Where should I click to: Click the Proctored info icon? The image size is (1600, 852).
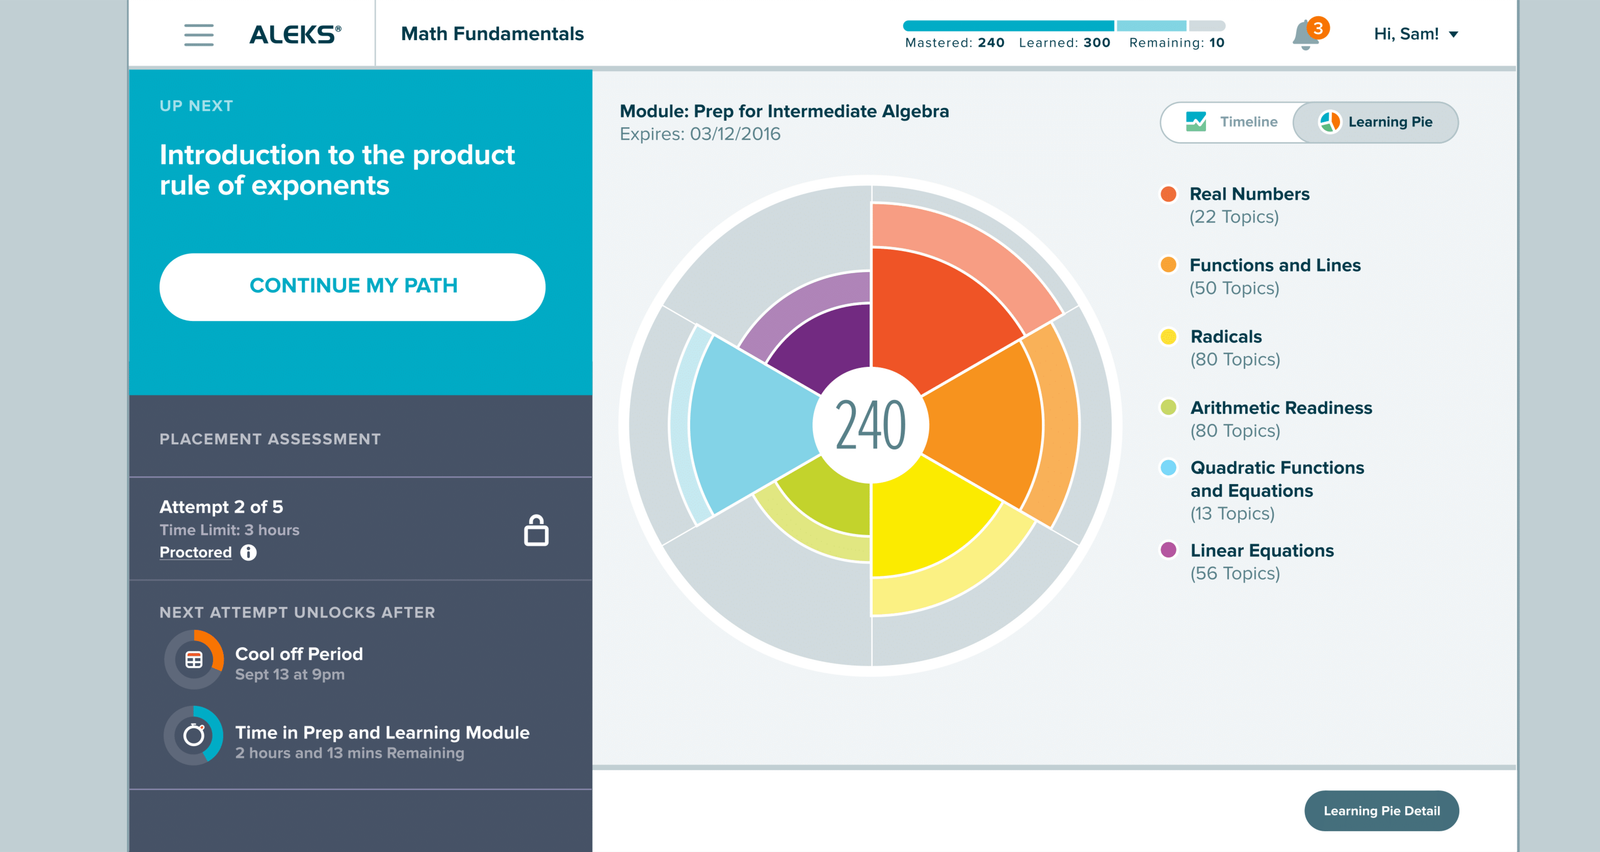248,552
